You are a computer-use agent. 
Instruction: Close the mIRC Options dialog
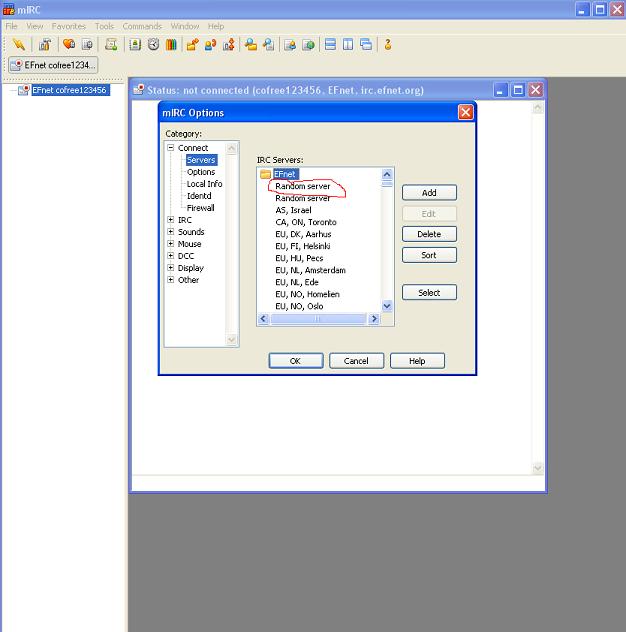click(x=466, y=112)
